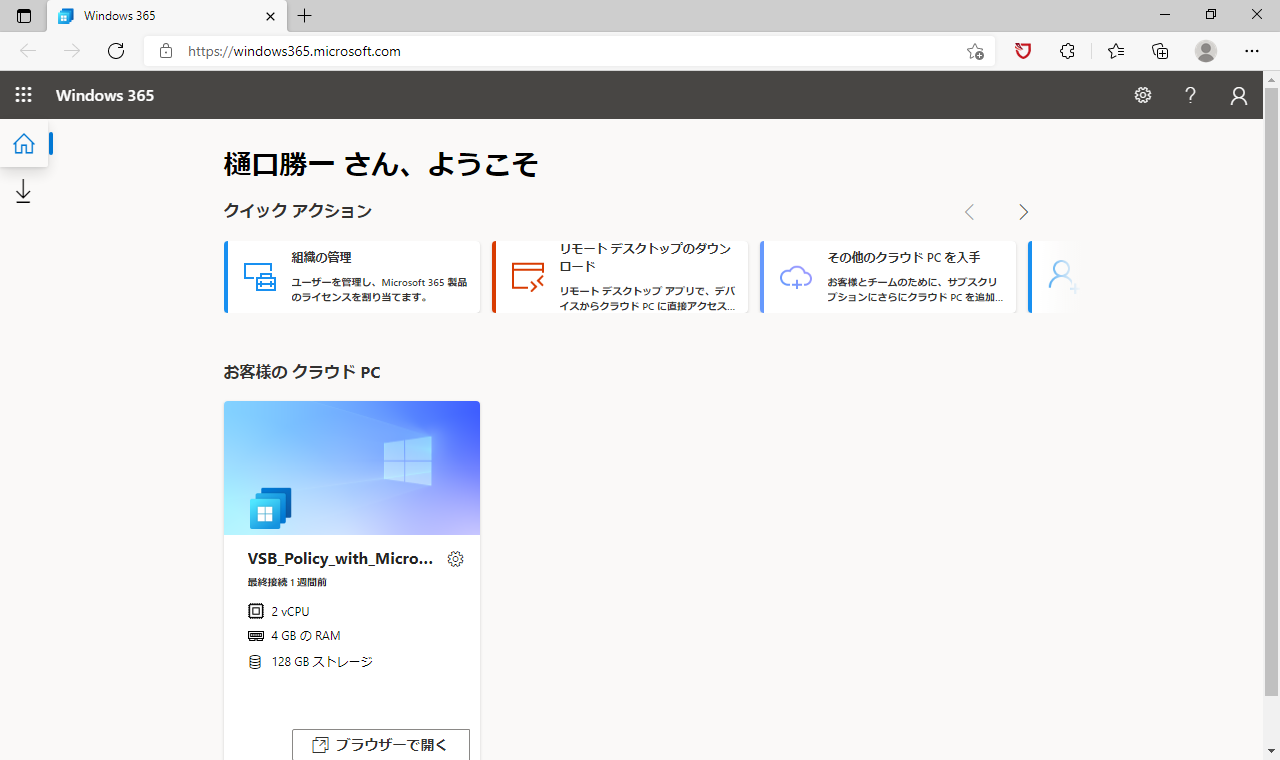
Task: Open リモート デスクトップのダウンロード card
Action: pos(620,277)
